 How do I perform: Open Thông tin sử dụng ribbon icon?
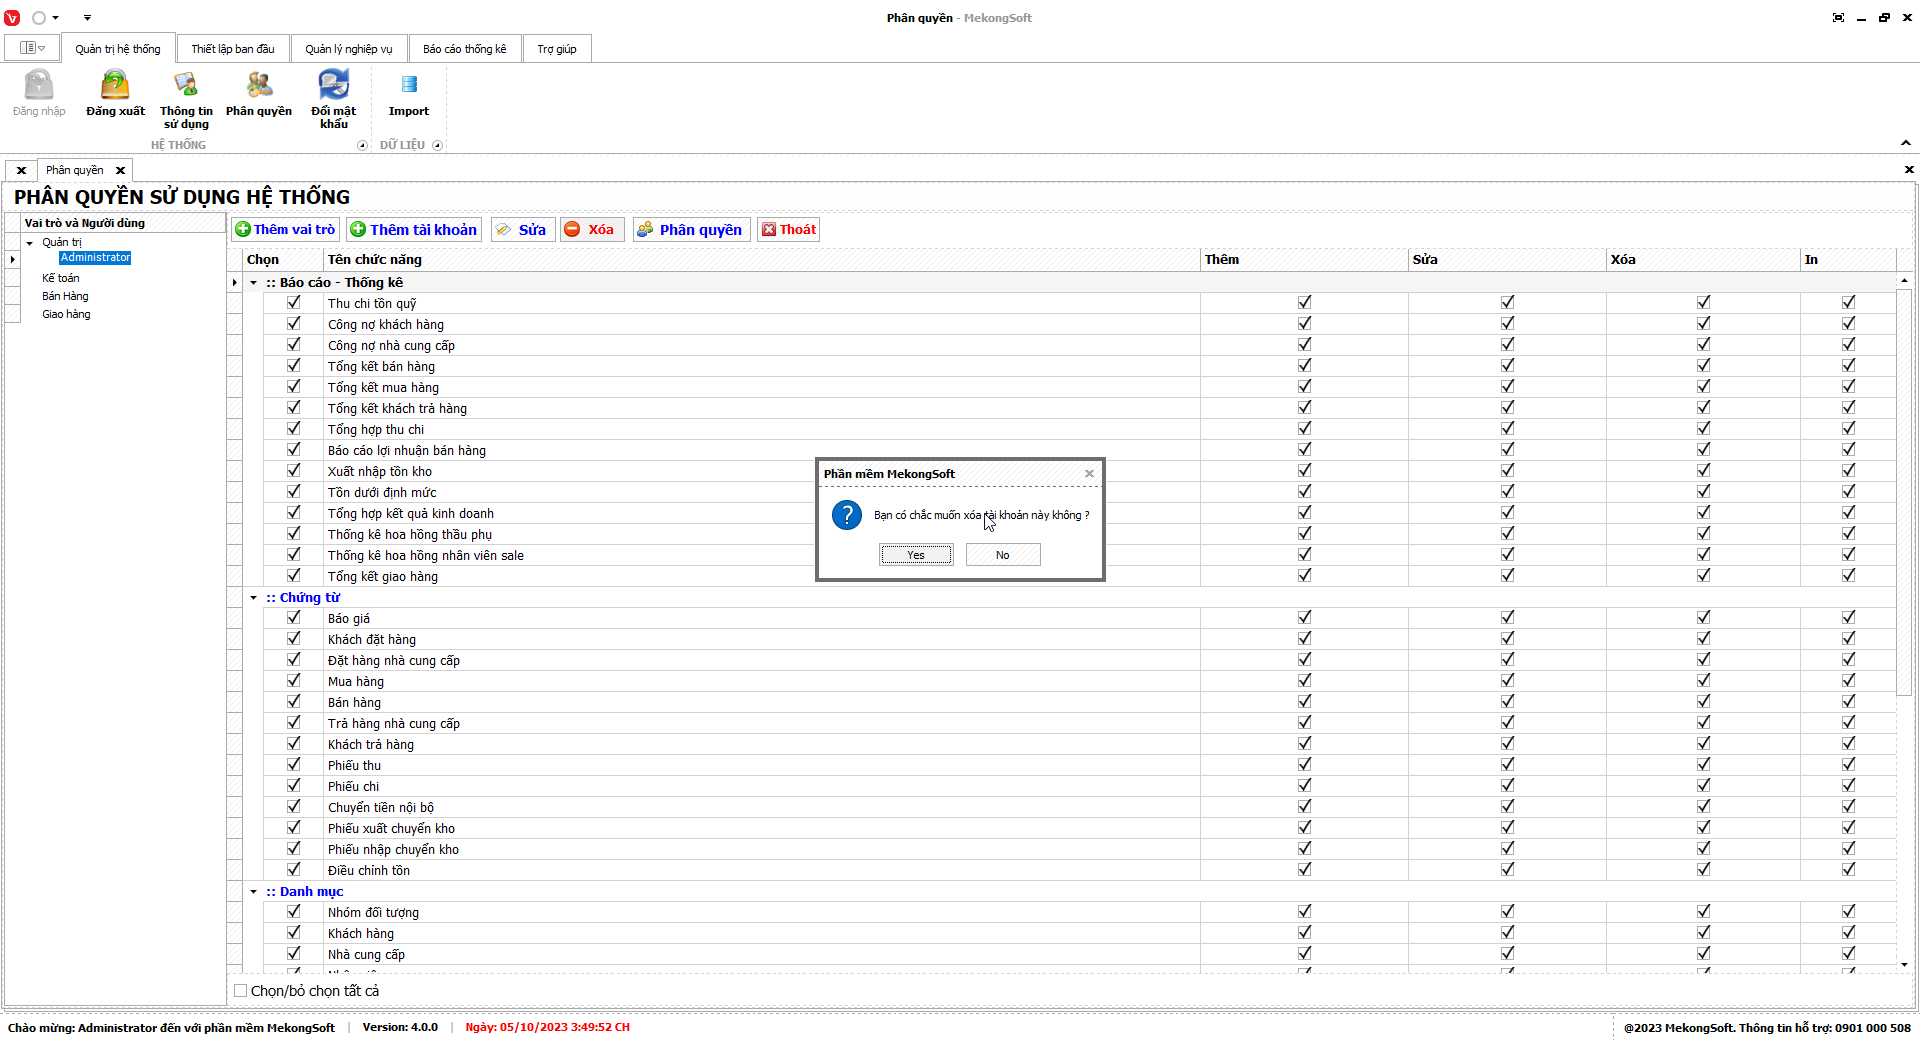click(186, 98)
